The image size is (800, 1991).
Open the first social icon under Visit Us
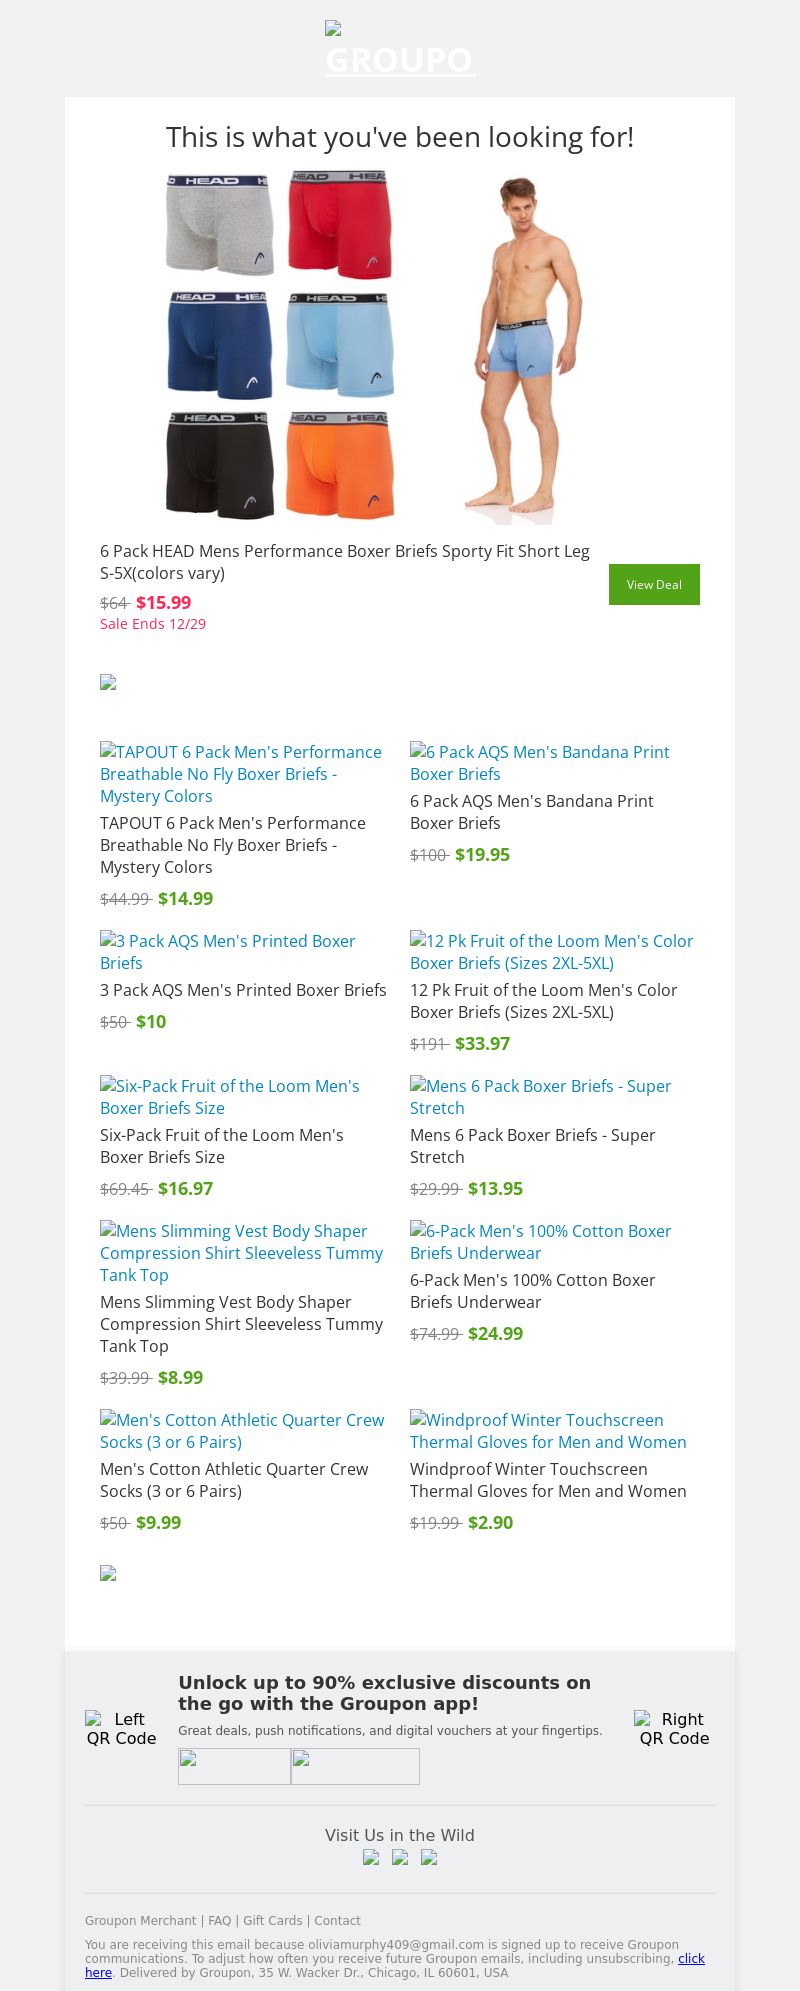(x=371, y=1857)
